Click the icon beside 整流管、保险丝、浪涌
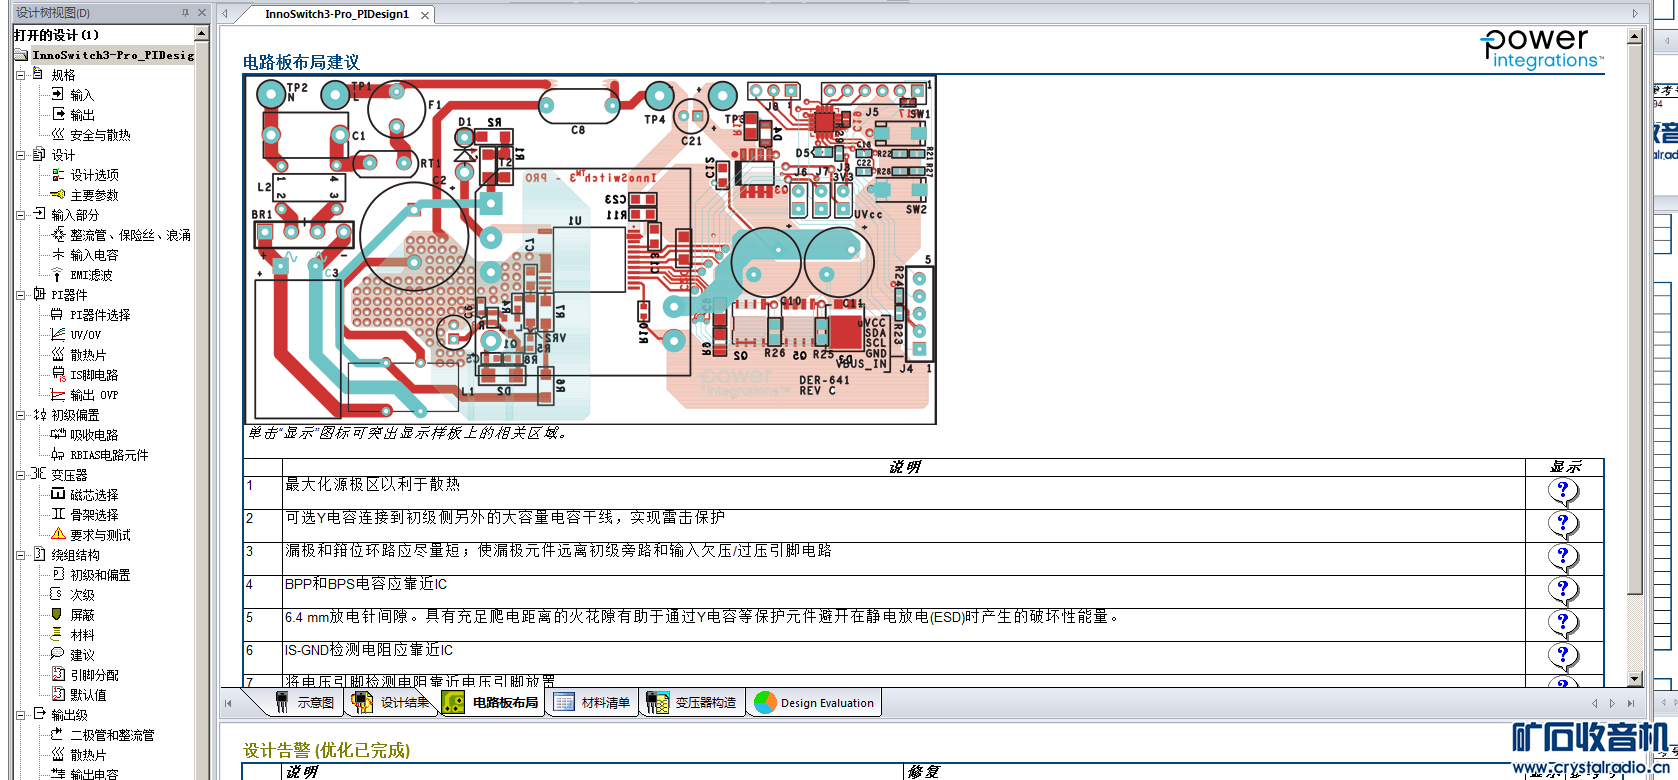This screenshot has height=780, width=1678. coord(58,234)
